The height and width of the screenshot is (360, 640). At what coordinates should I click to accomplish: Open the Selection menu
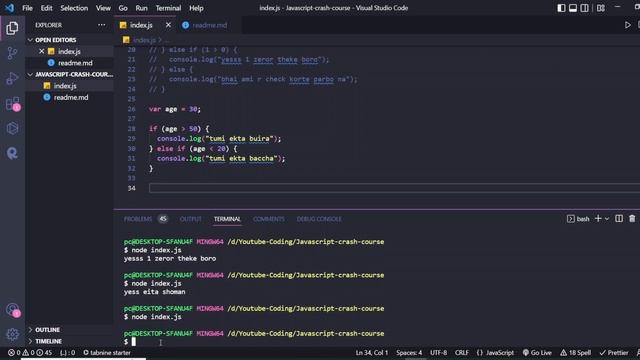(74, 8)
